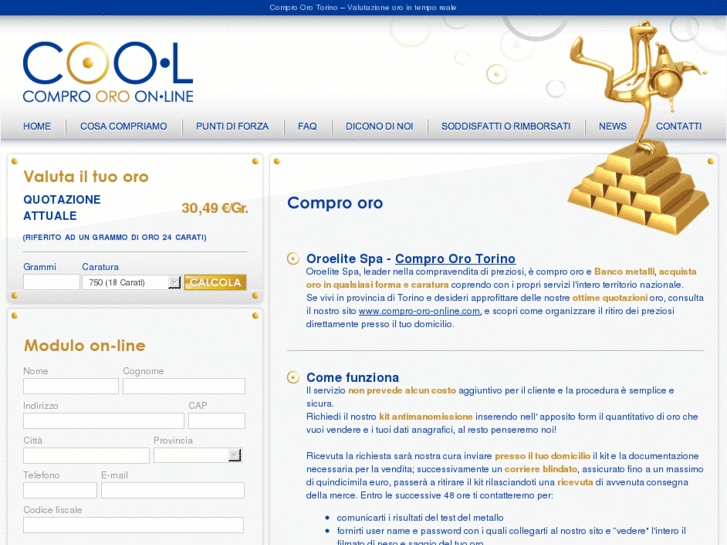
Task: Open the Compro Oro Torino link
Action: coord(455,259)
